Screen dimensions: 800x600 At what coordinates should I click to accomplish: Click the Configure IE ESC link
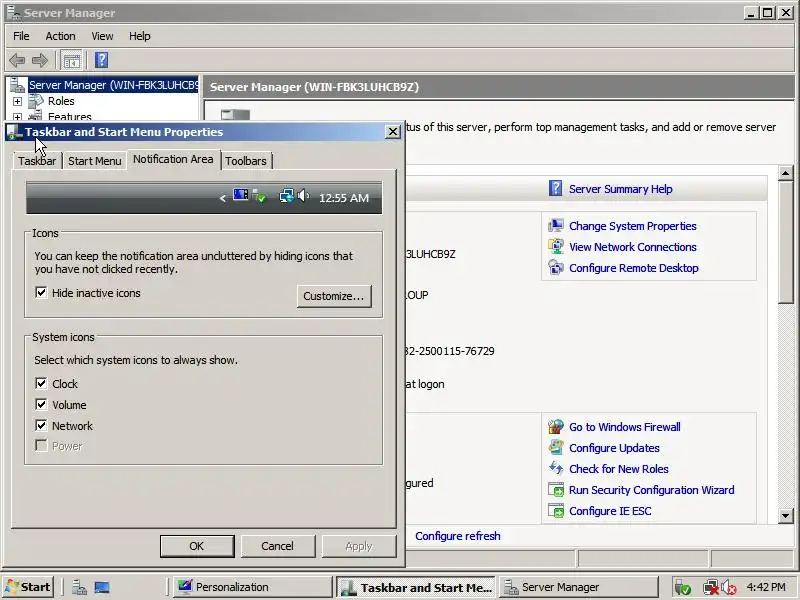(610, 511)
